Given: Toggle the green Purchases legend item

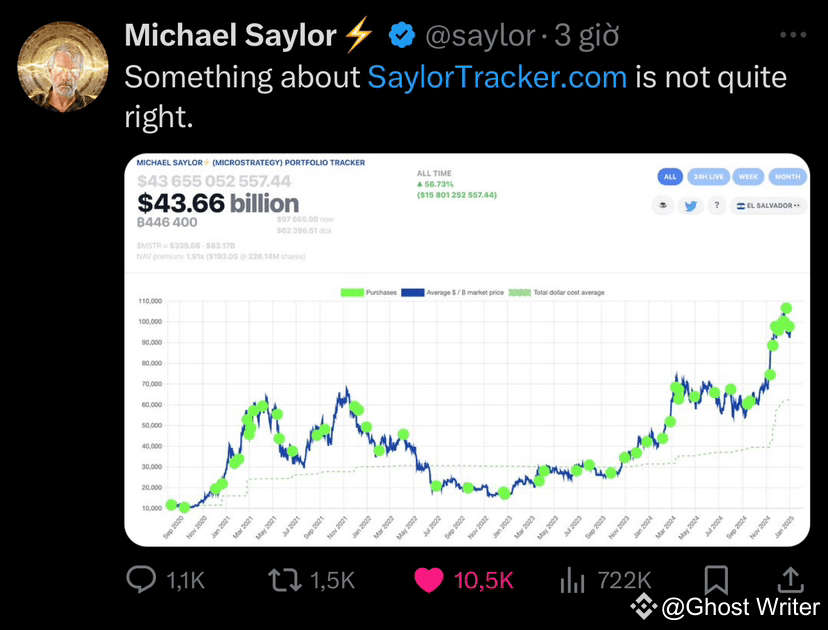Looking at the screenshot, I should point(380,291).
